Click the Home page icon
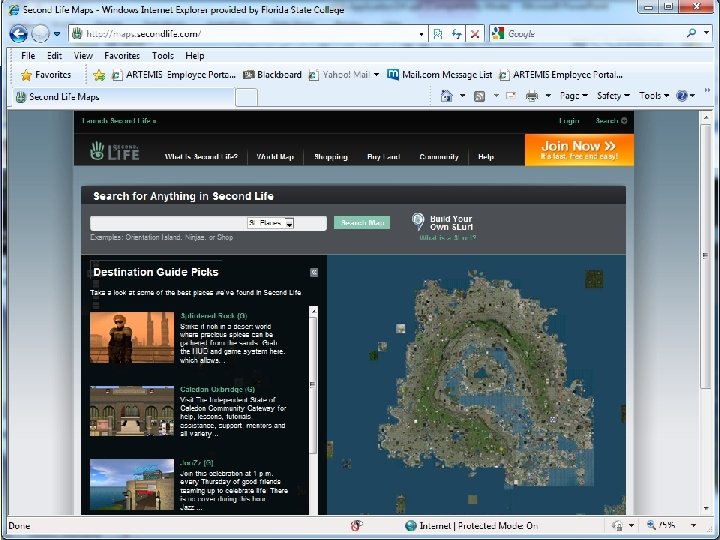 [446, 96]
